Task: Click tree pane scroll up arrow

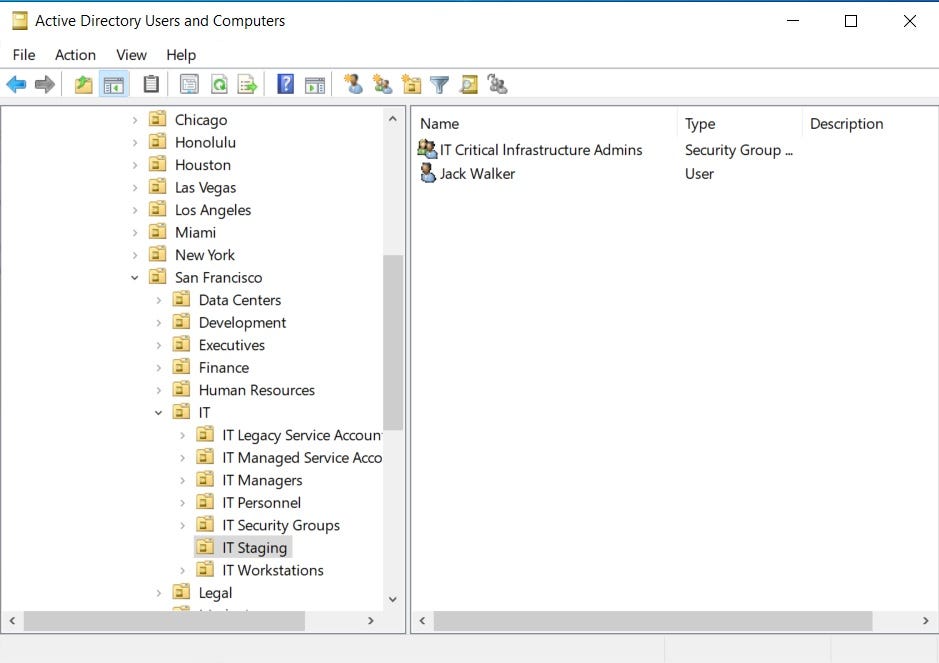Action: click(x=393, y=119)
